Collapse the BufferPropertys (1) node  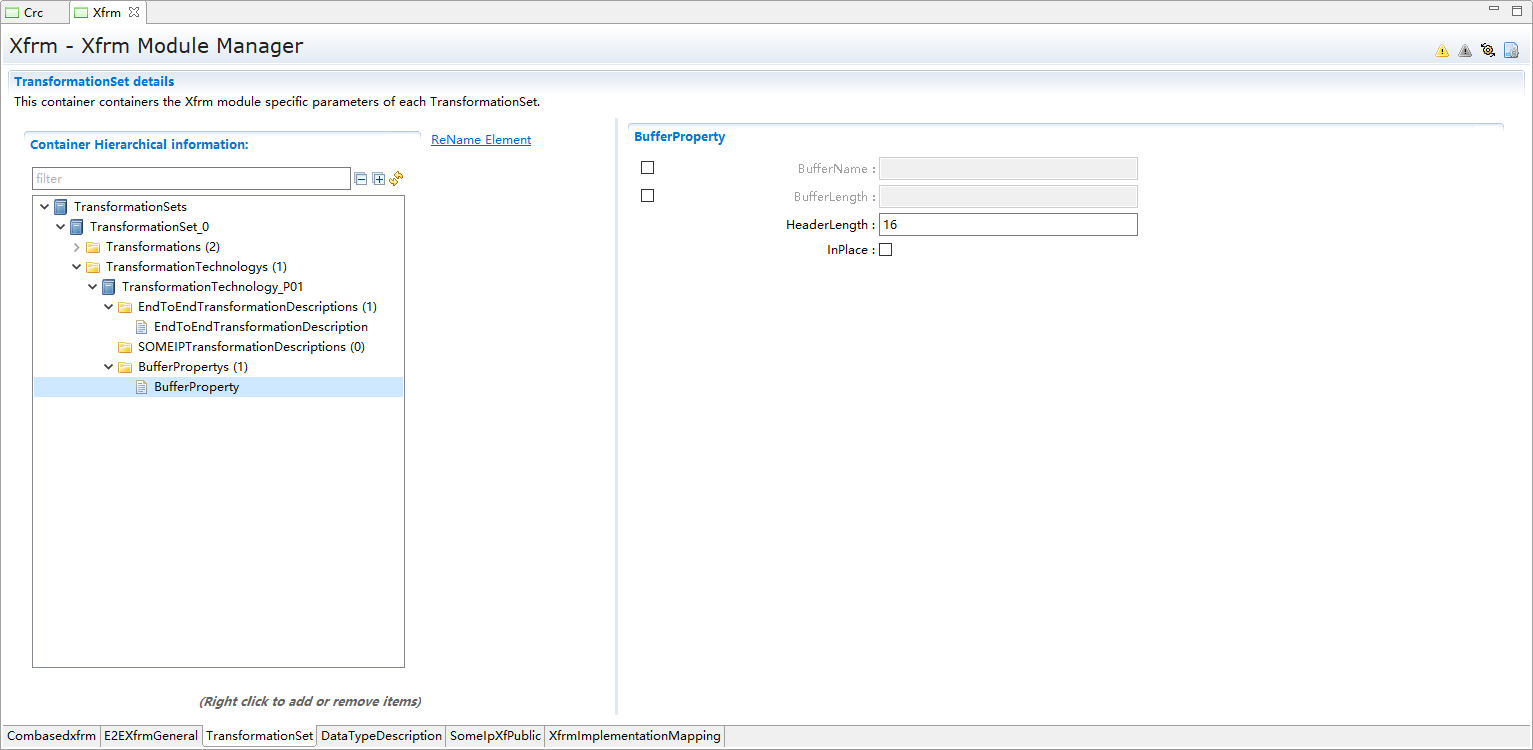coord(109,367)
